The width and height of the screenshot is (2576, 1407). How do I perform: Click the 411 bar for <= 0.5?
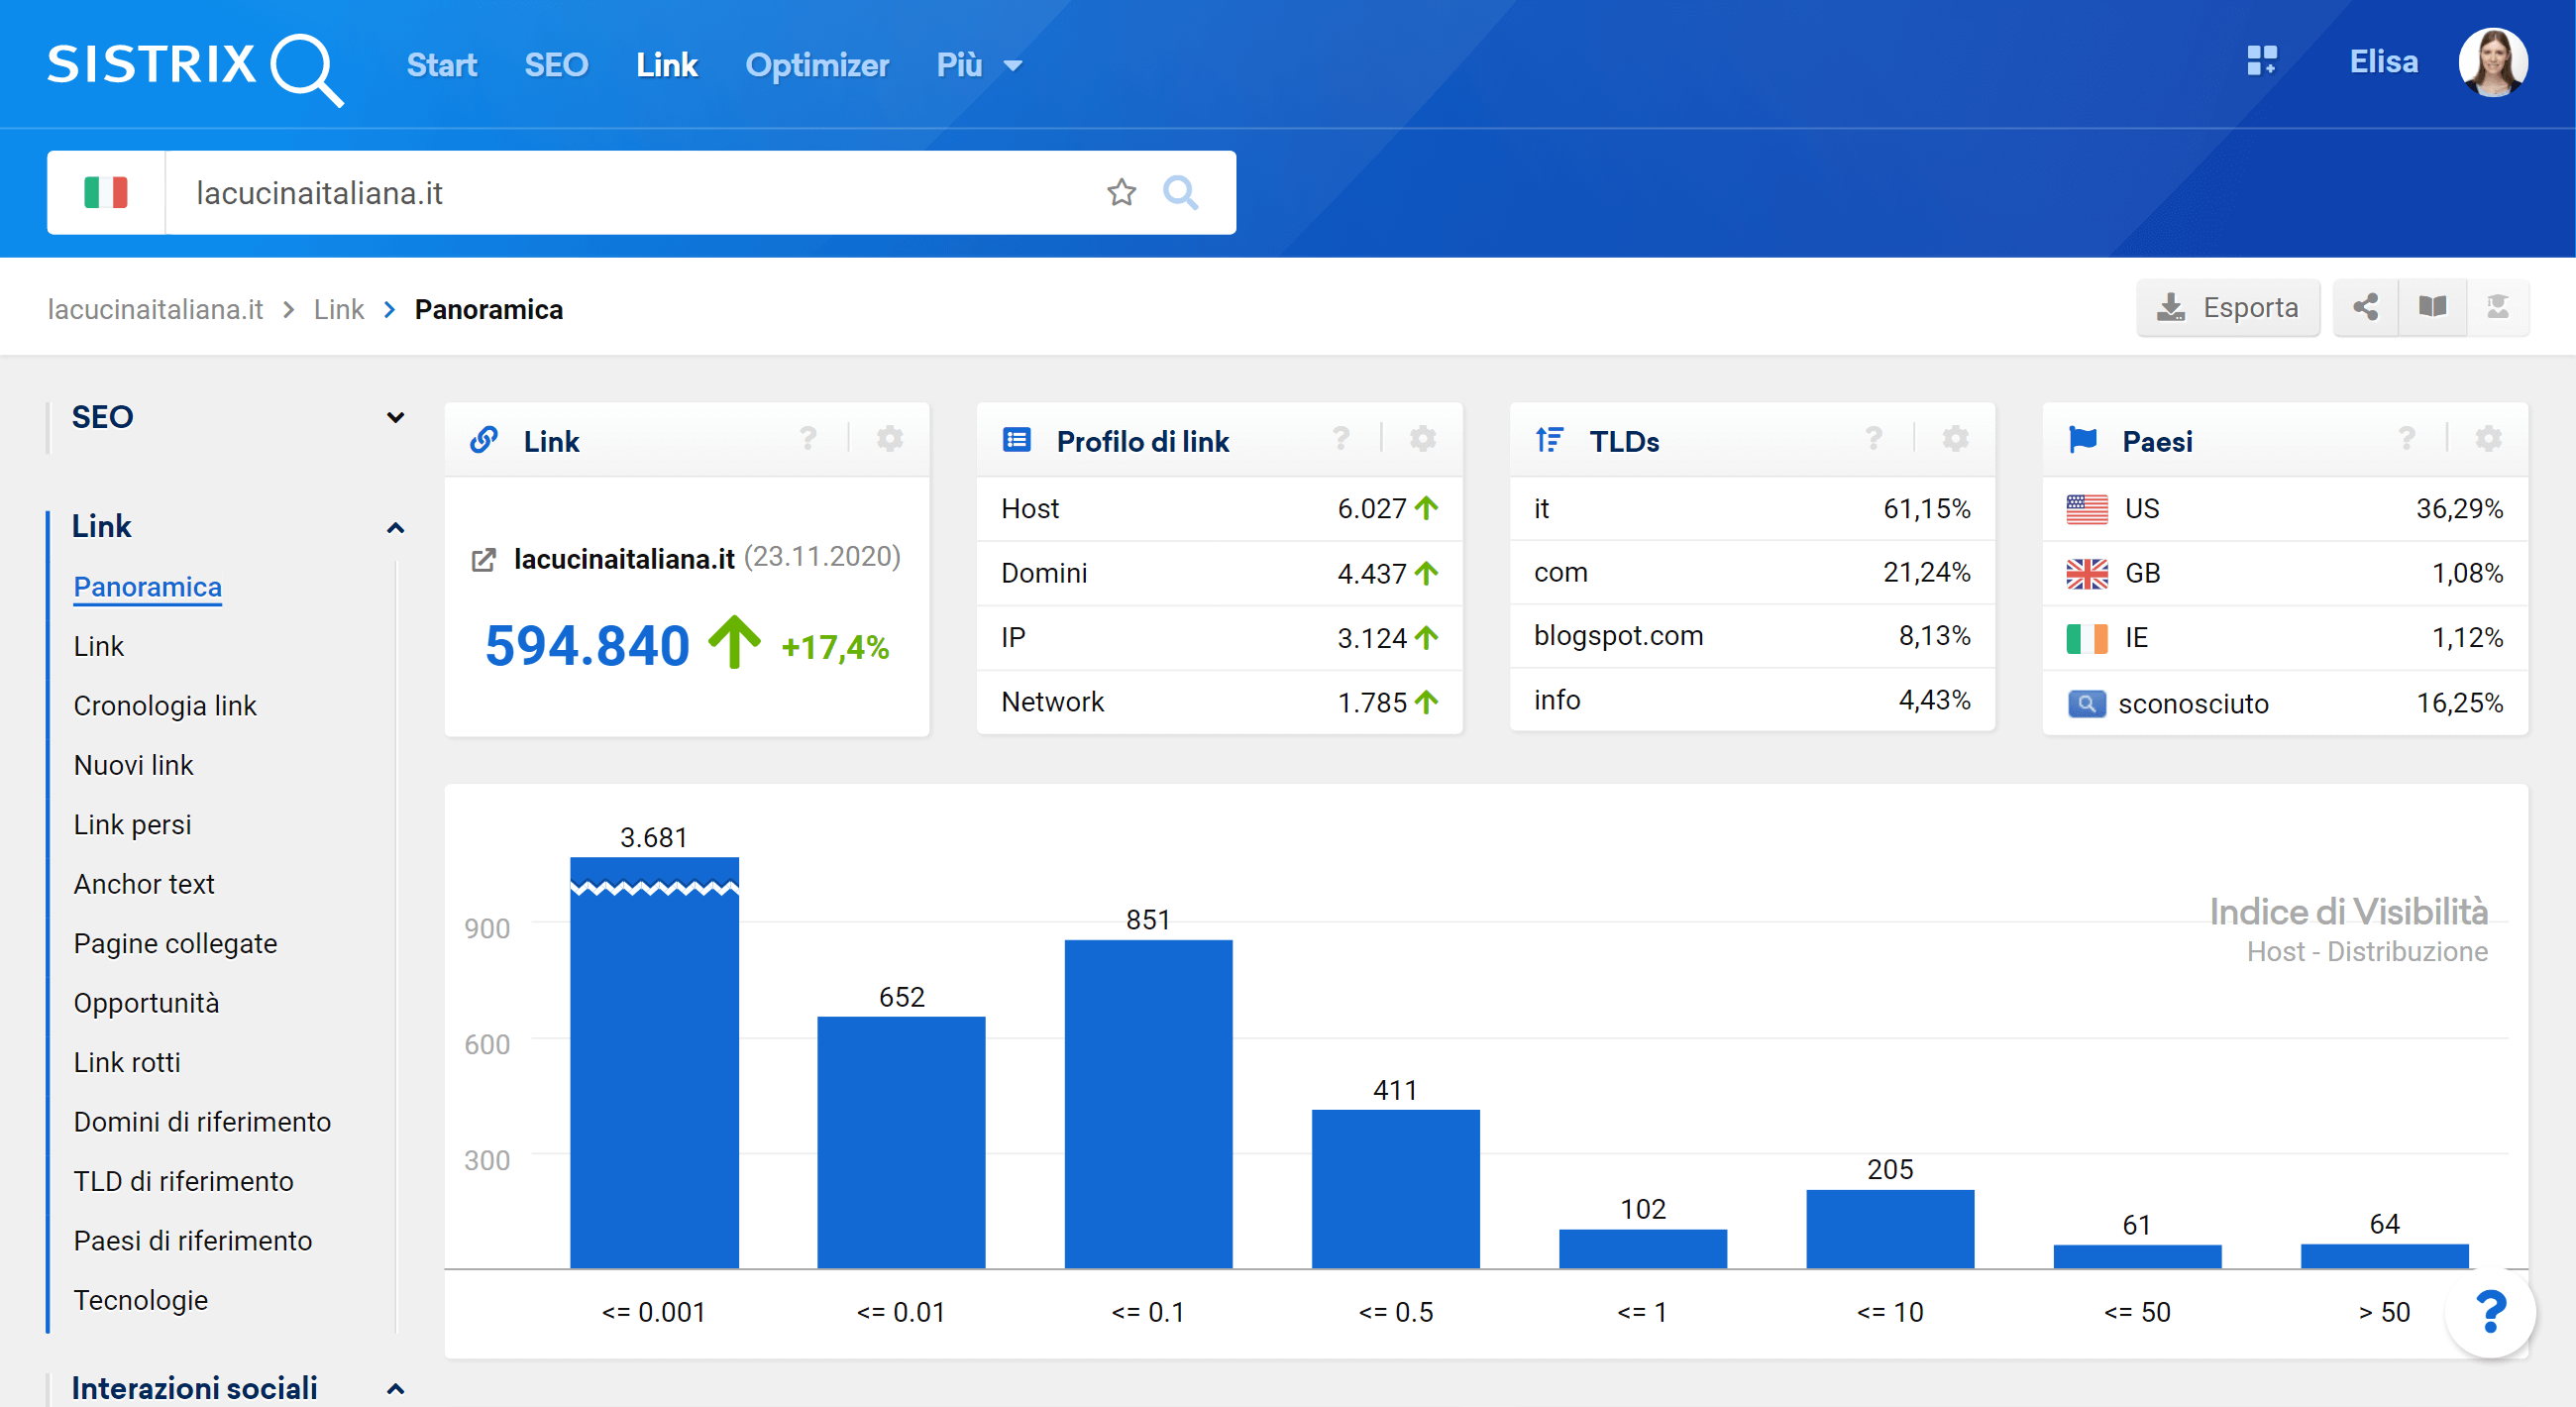point(1395,1189)
